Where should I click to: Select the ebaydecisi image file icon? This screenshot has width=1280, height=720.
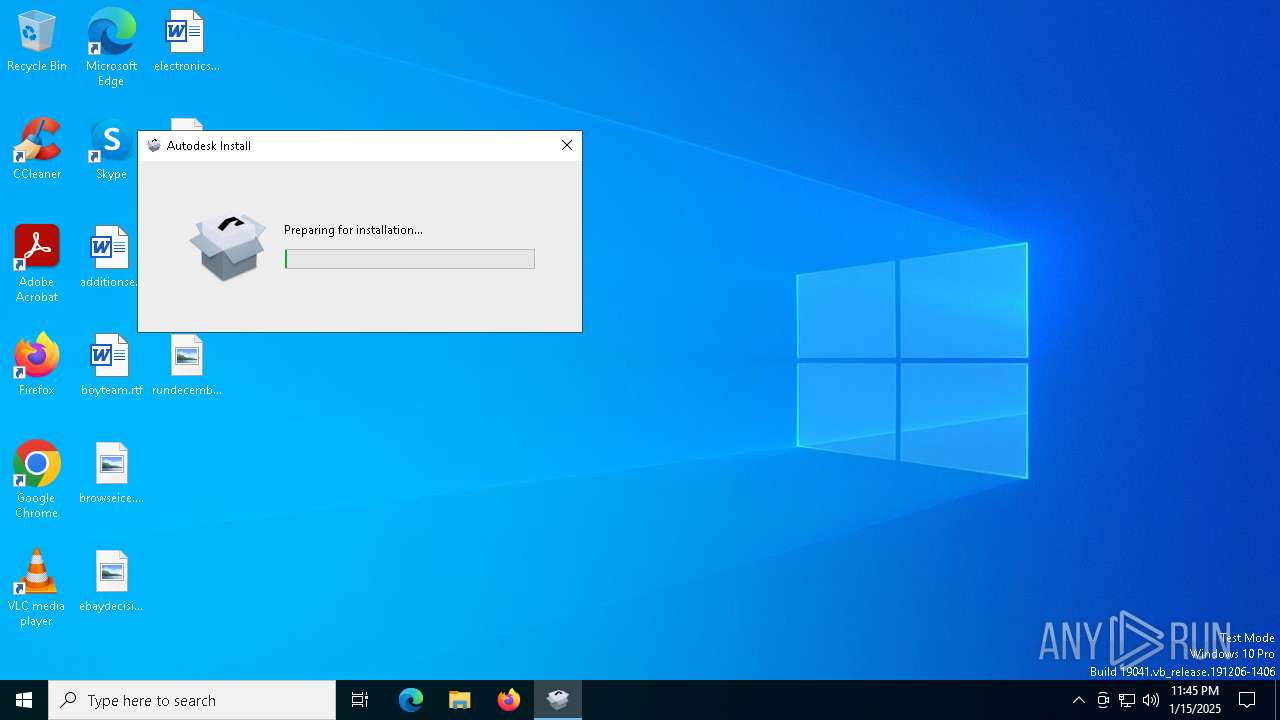click(111, 581)
